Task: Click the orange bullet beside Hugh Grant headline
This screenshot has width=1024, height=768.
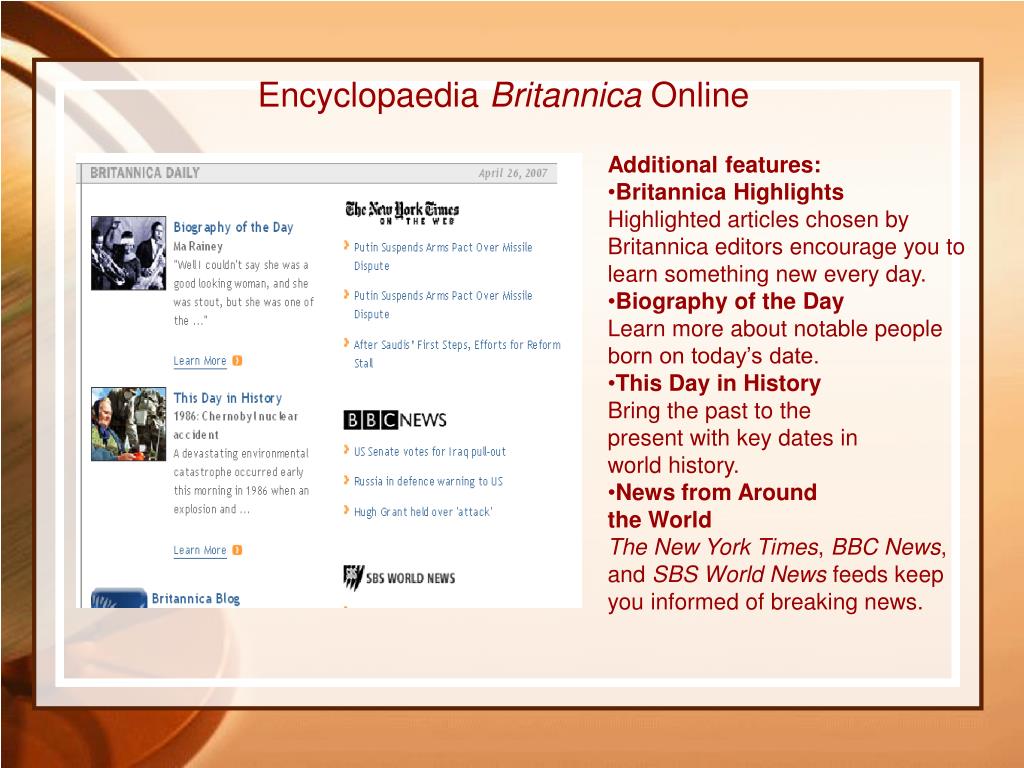Action: click(346, 509)
